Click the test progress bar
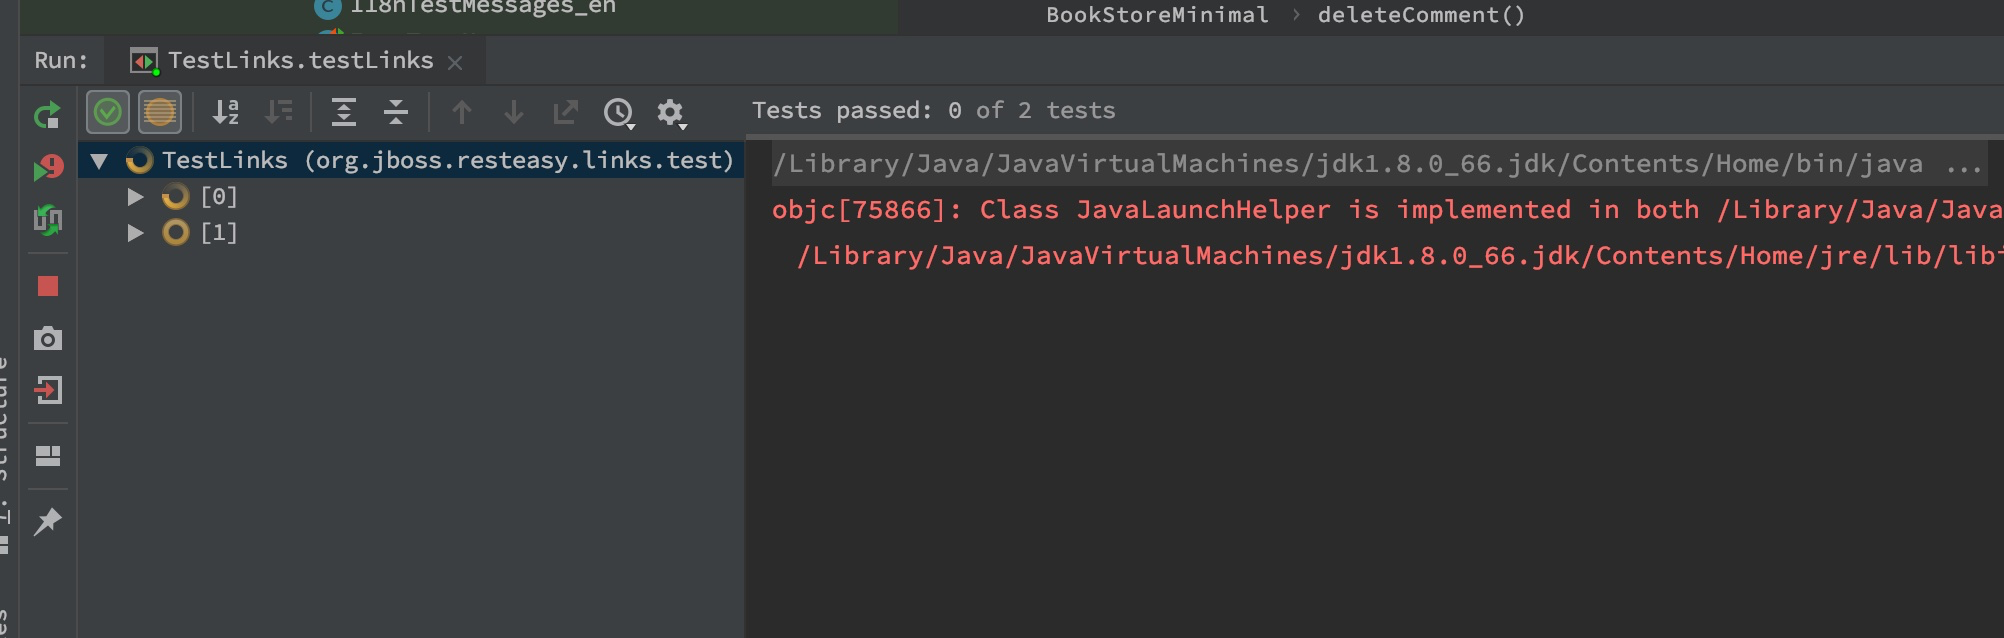2004x638 pixels. coord(1375,136)
